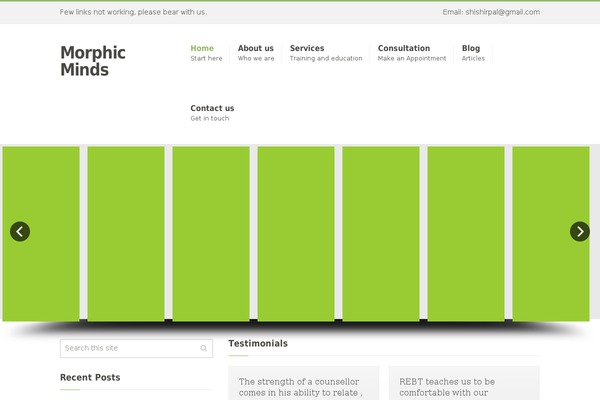The image size is (600, 400).
Task: Click the 'Few links not working' notice
Action: pos(133,12)
